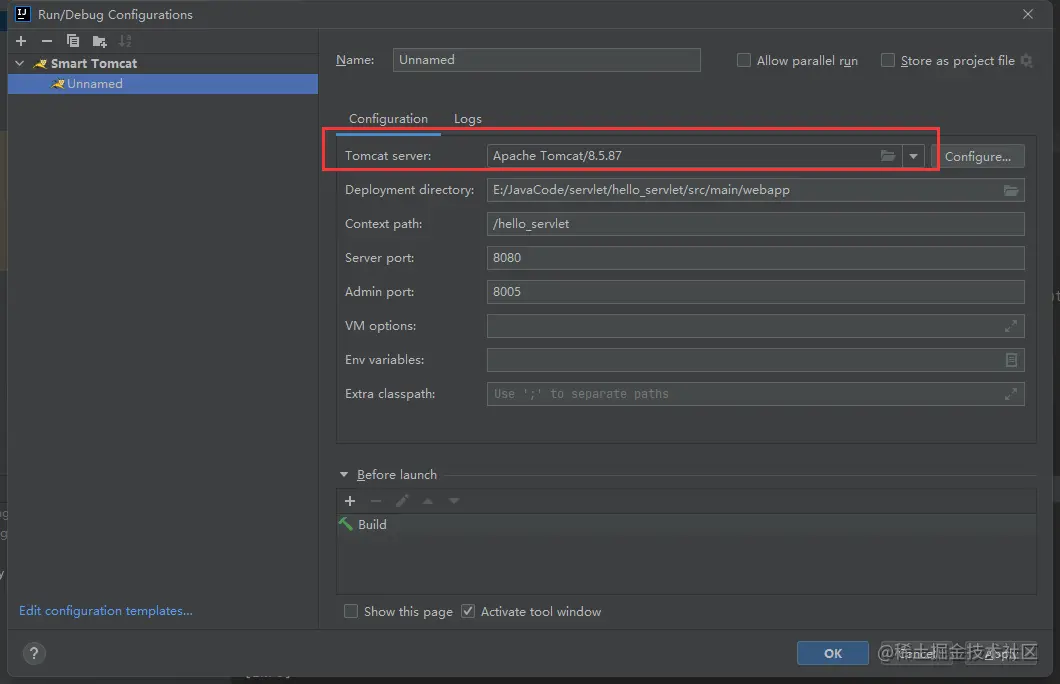The image size is (1060, 684).
Task: Confirm with the OK button
Action: click(833, 653)
